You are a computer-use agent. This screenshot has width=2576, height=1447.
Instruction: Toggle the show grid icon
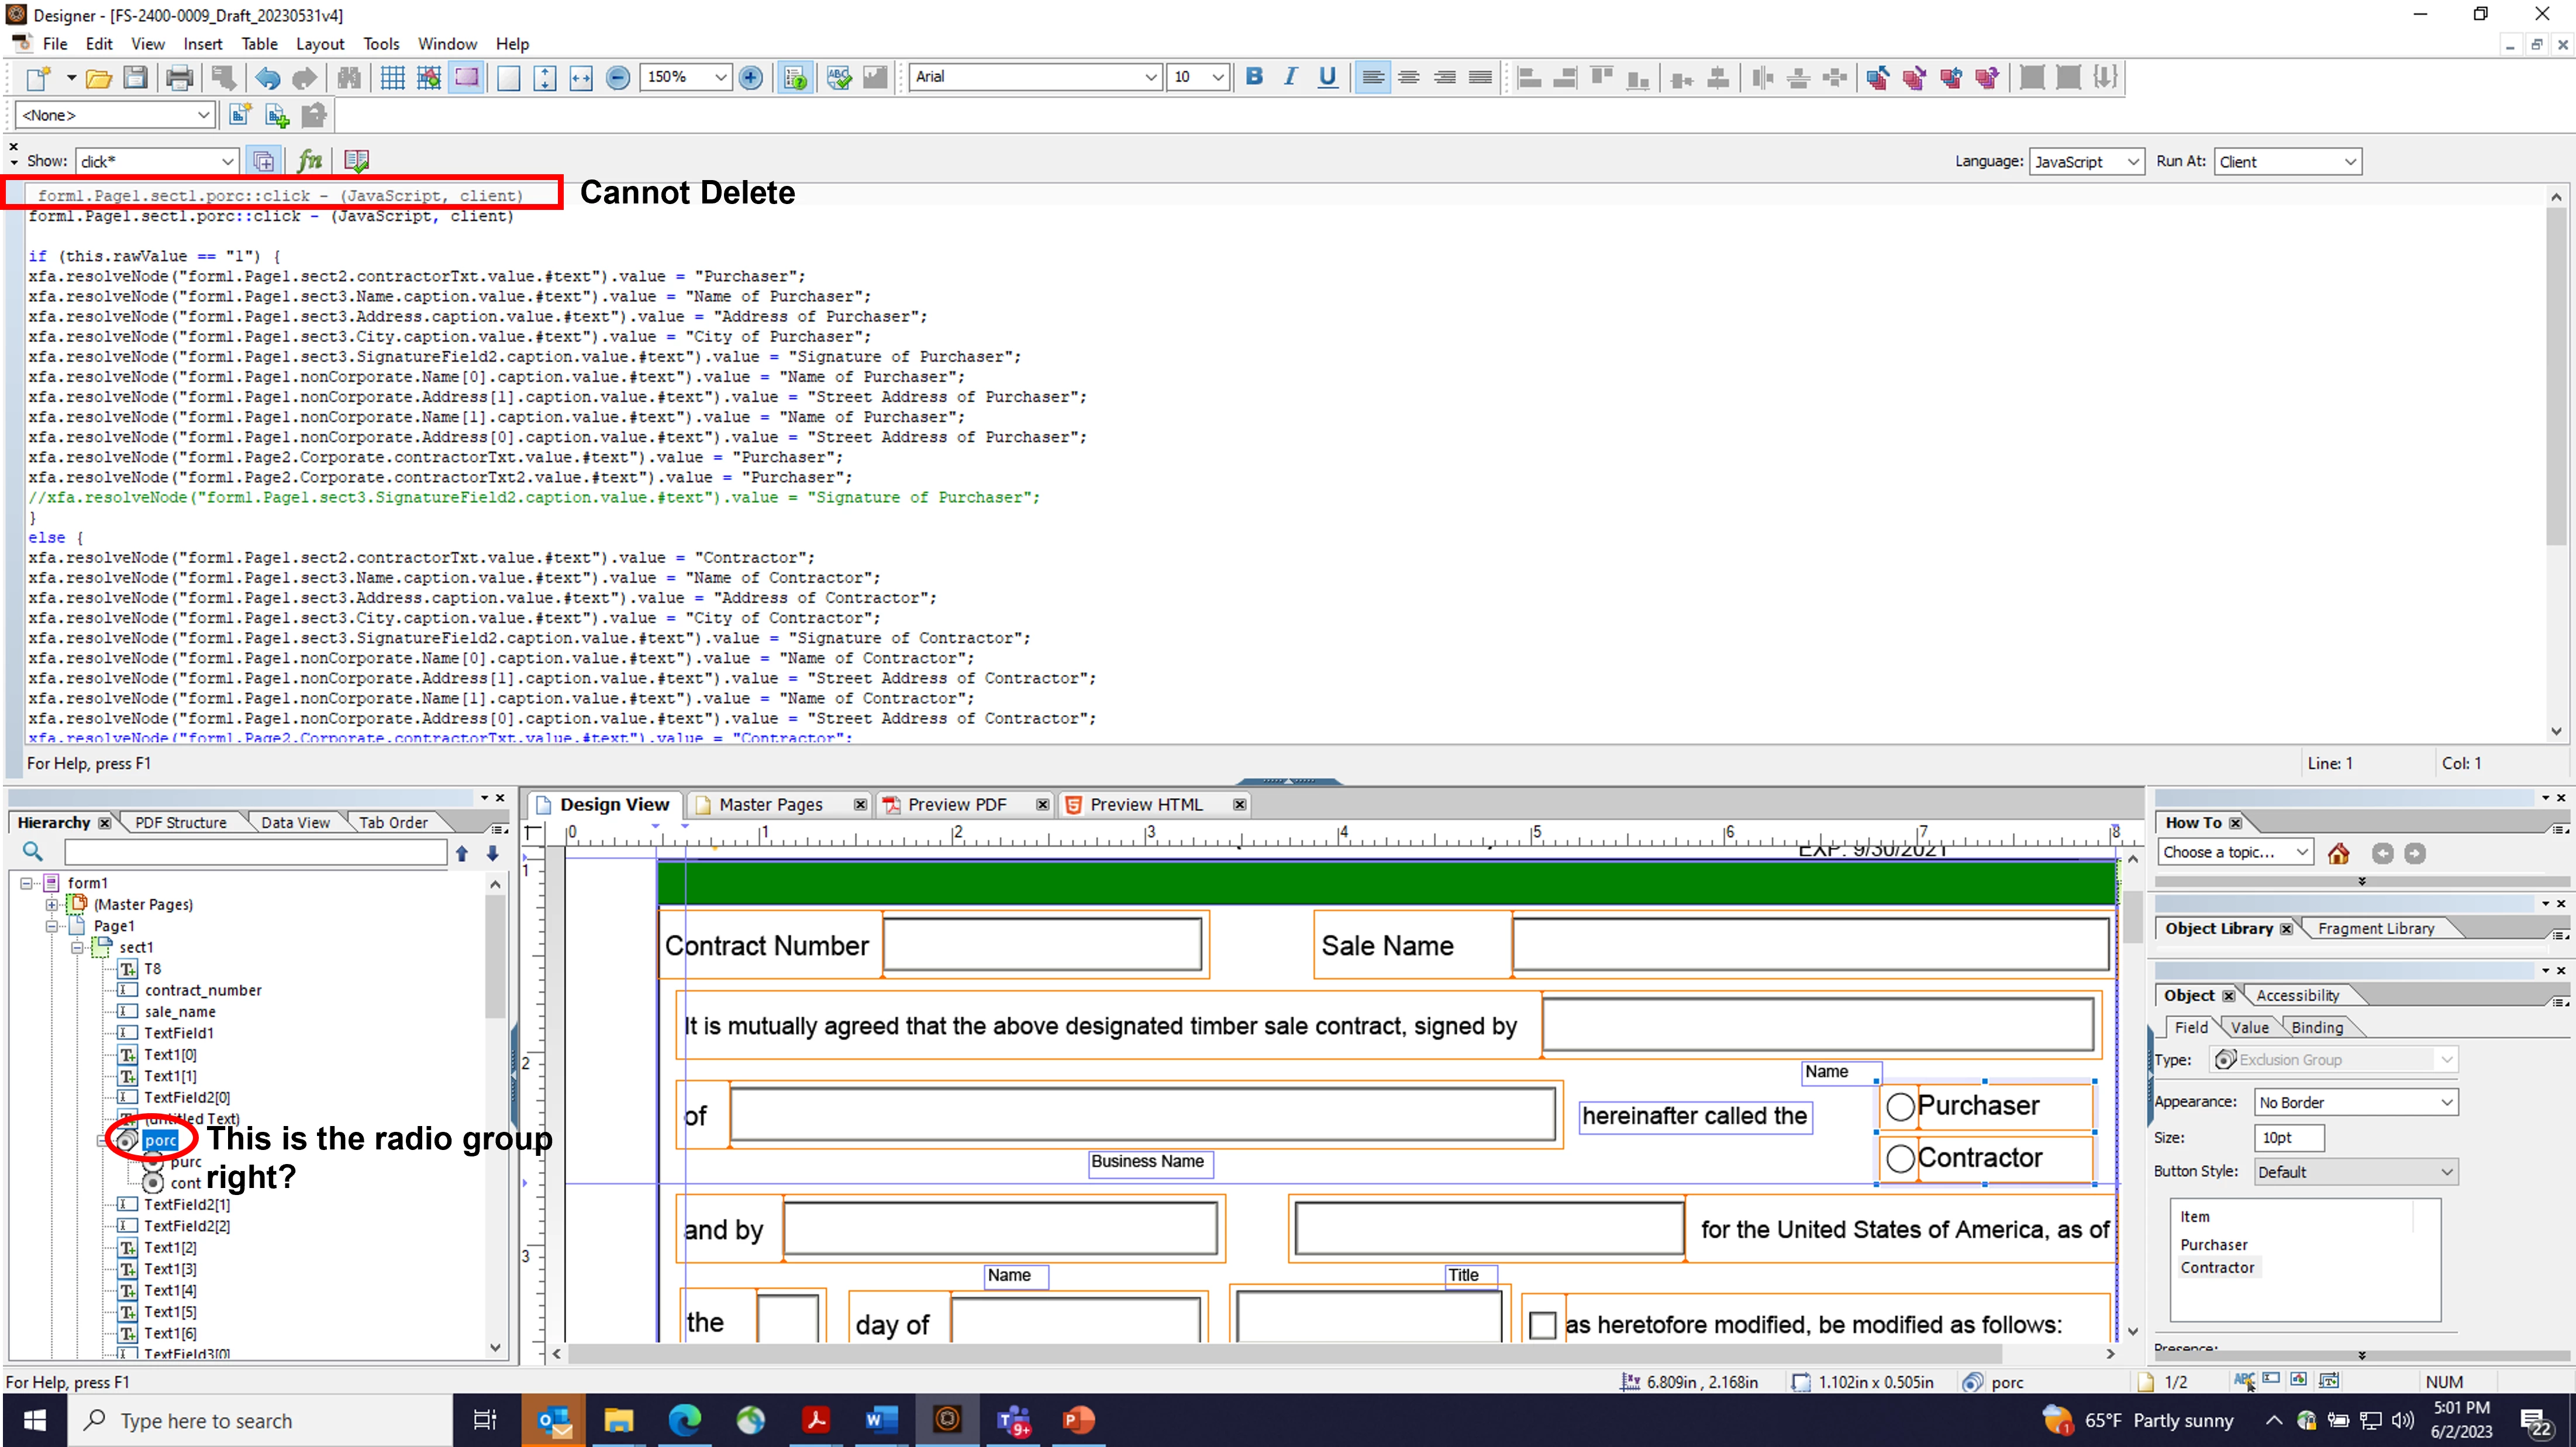pyautogui.click(x=392, y=77)
